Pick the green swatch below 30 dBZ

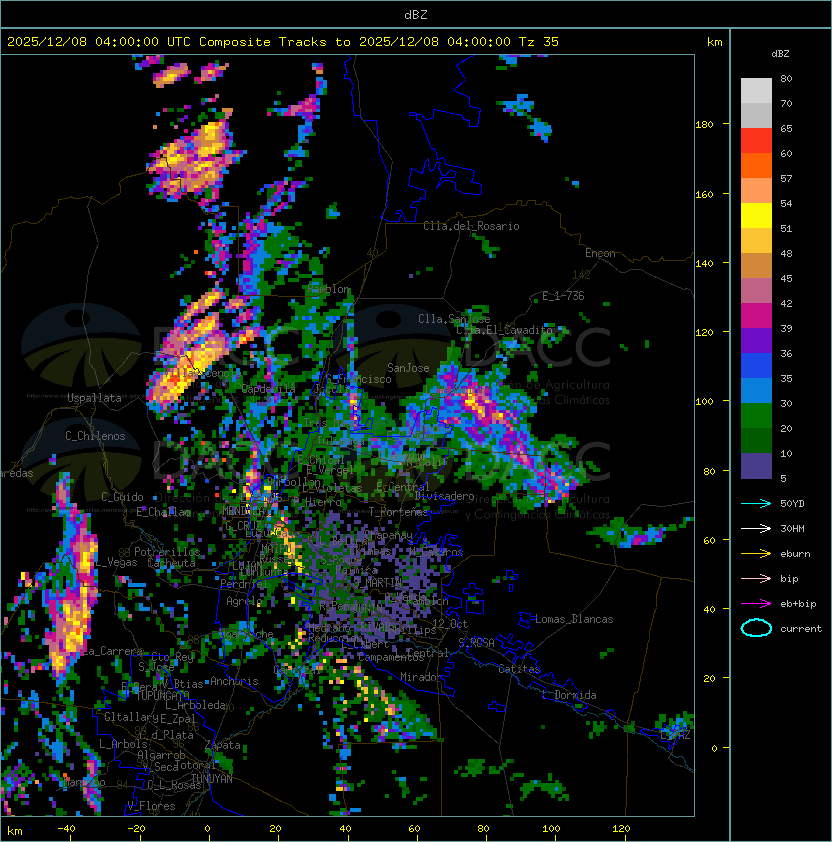click(x=756, y=415)
